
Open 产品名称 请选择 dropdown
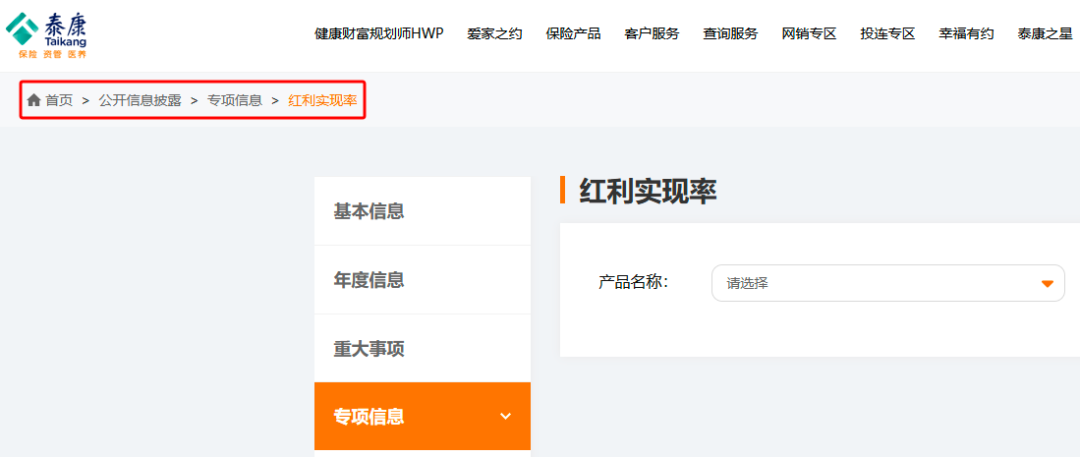click(x=888, y=283)
